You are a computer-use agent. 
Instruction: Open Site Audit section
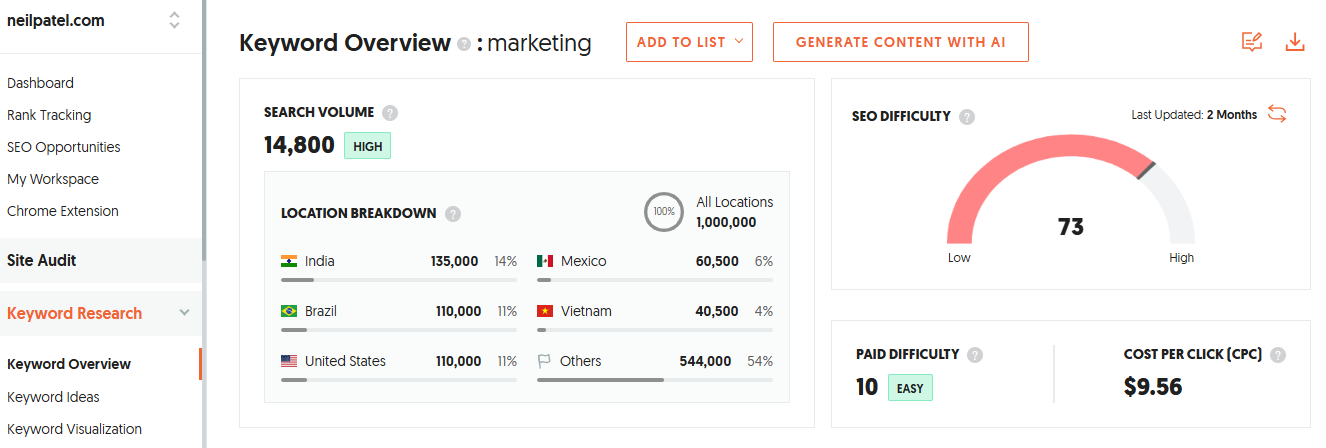(42, 260)
